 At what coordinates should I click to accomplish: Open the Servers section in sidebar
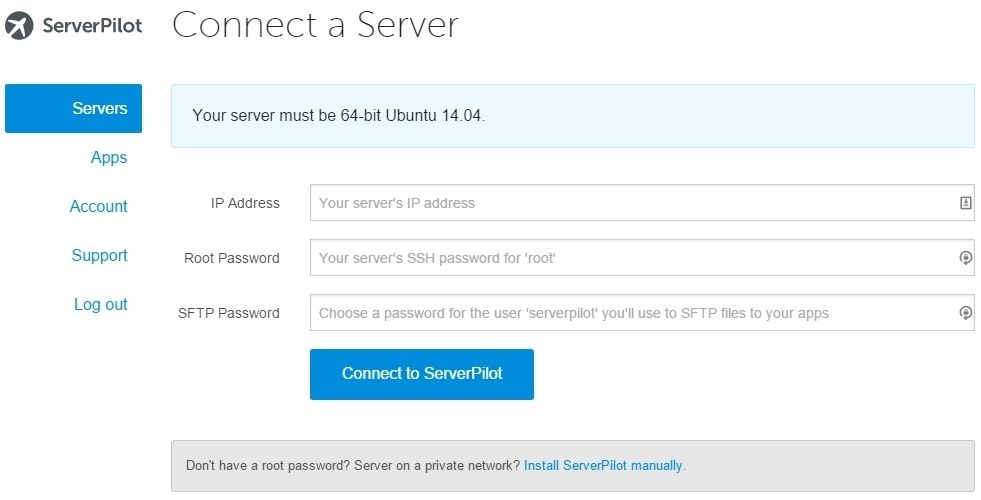click(x=73, y=108)
